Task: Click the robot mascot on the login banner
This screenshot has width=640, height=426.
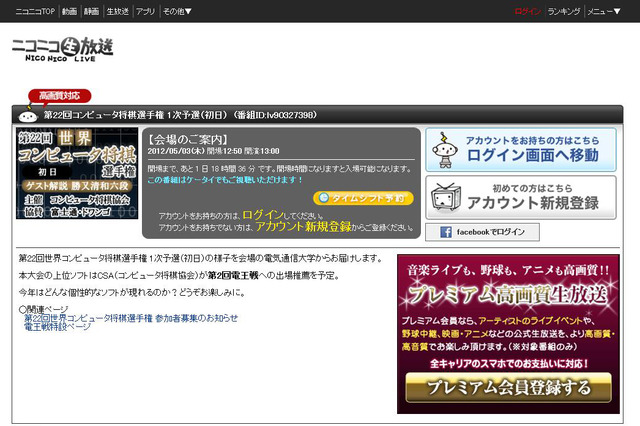Action: [446, 148]
